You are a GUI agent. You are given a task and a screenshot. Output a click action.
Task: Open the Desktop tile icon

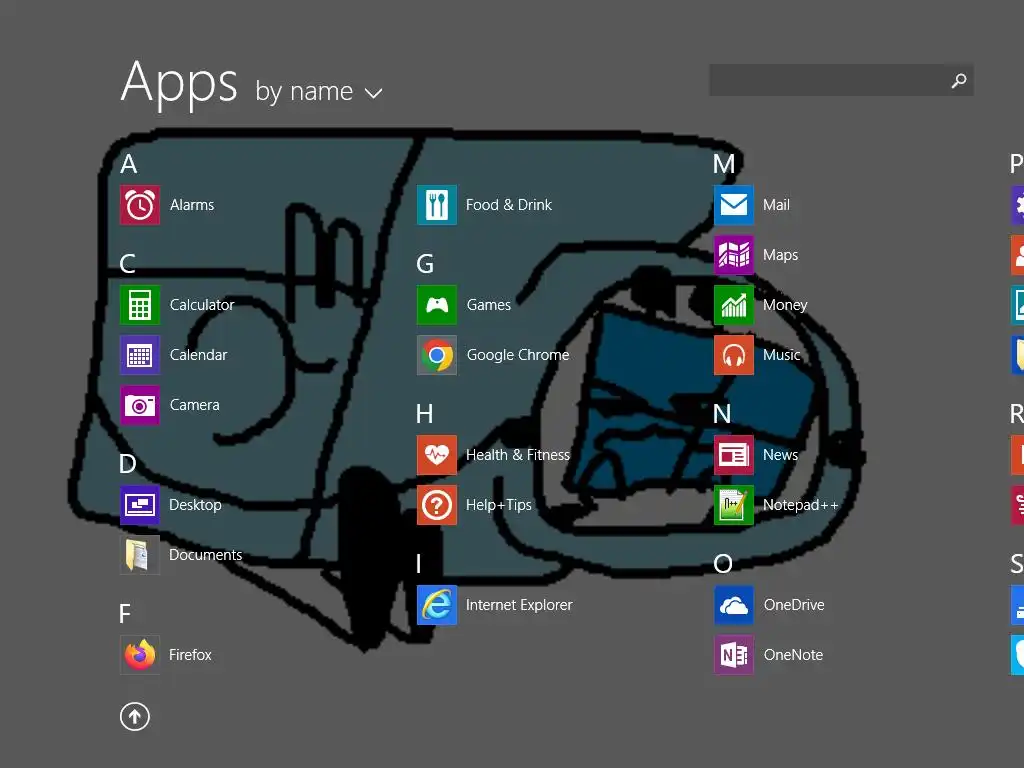coord(140,505)
